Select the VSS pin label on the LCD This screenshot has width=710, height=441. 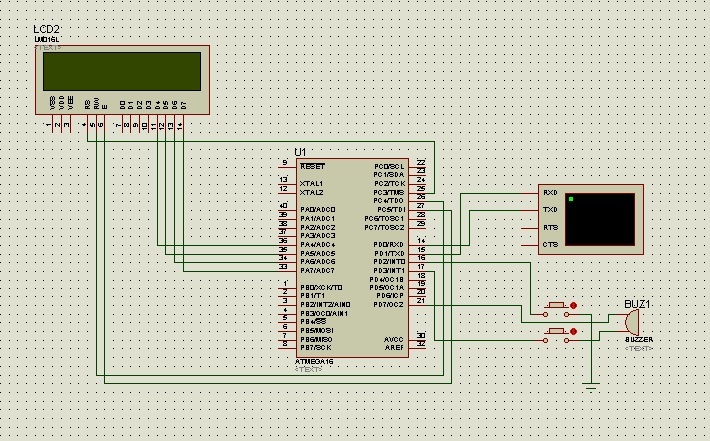point(53,103)
